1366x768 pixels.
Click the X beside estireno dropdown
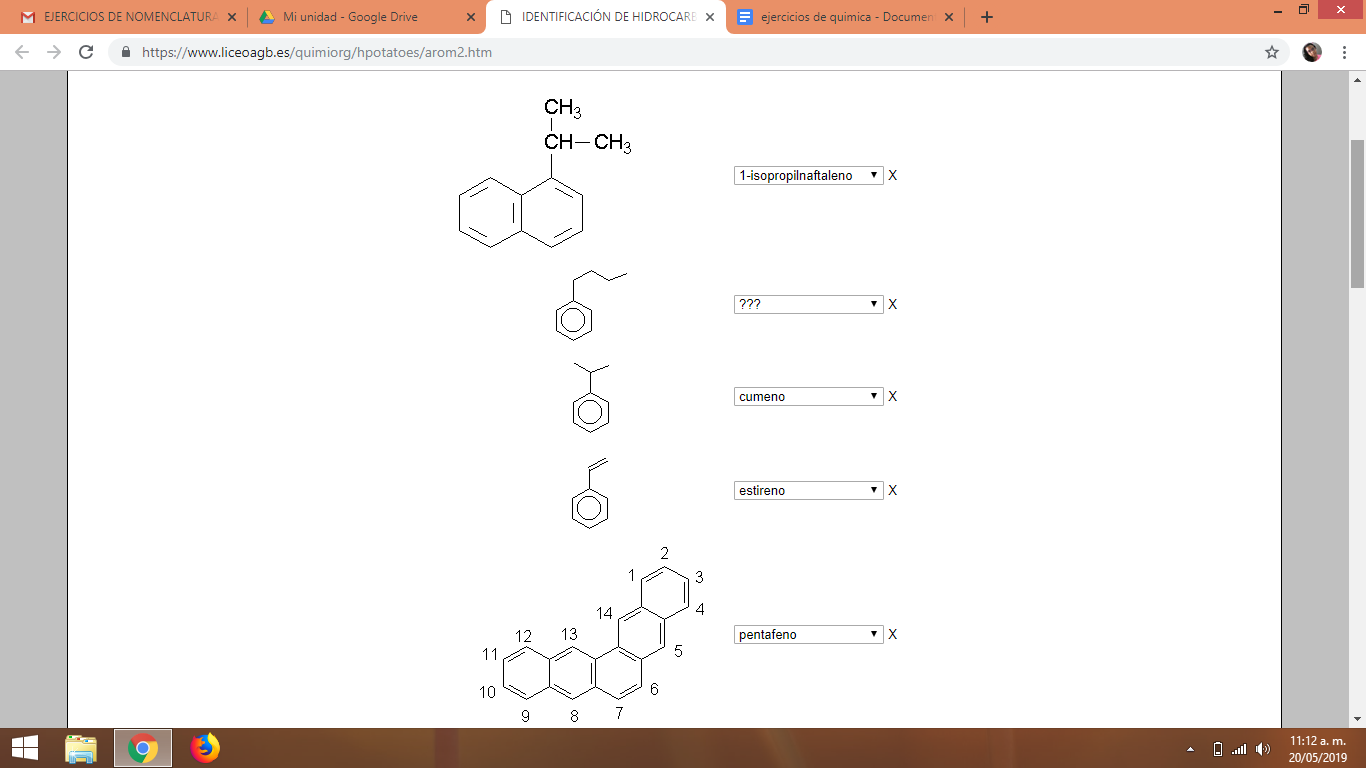[x=893, y=490]
